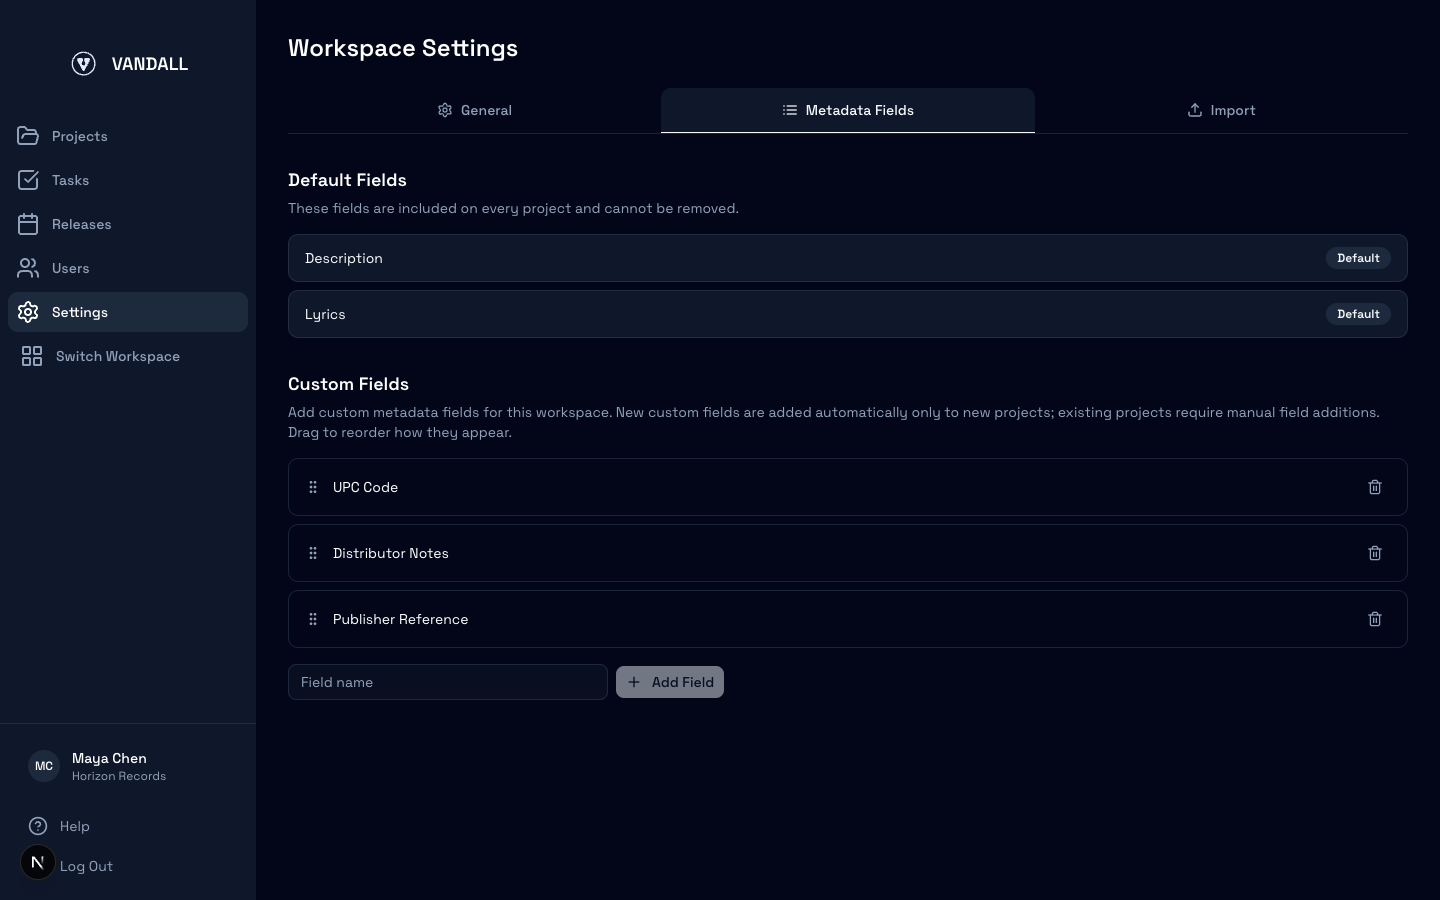Viewport: 1440px width, 900px height.
Task: Click the Workspace Settings heading
Action: (403, 48)
